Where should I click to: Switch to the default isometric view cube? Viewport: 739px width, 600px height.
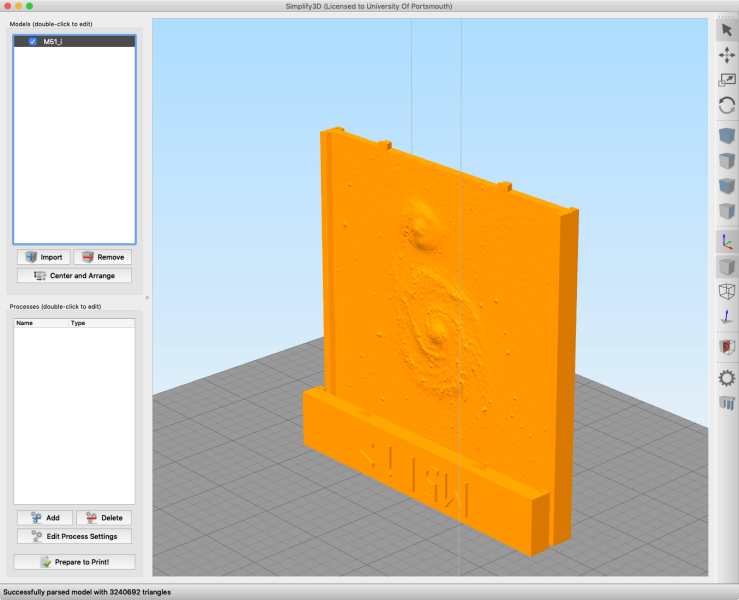pos(726,136)
